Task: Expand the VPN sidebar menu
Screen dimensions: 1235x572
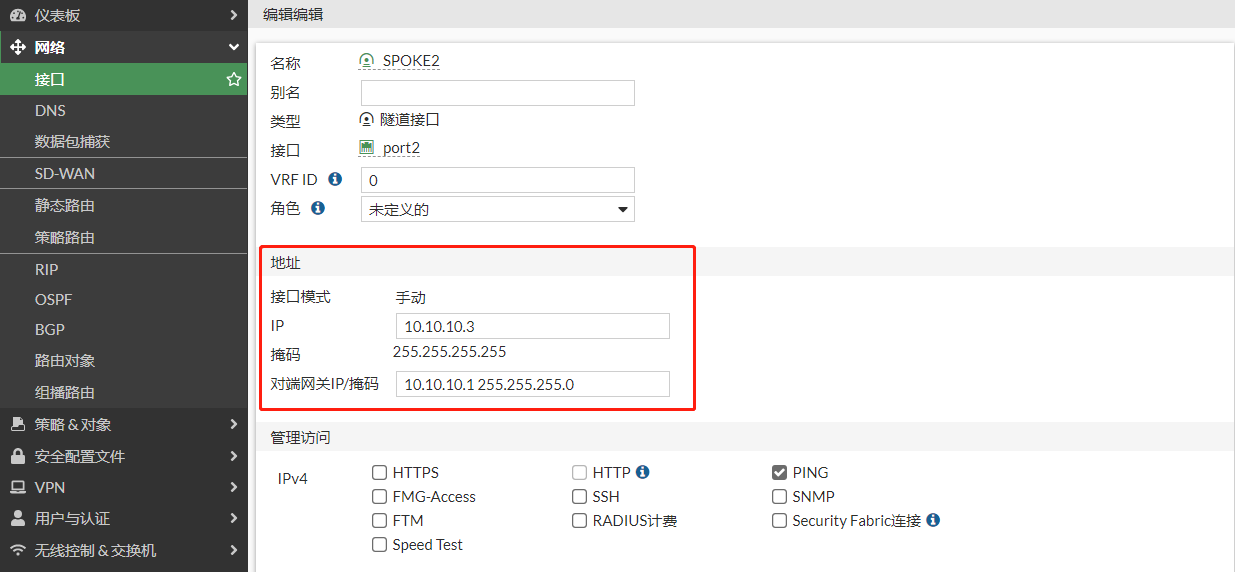Action: point(123,487)
